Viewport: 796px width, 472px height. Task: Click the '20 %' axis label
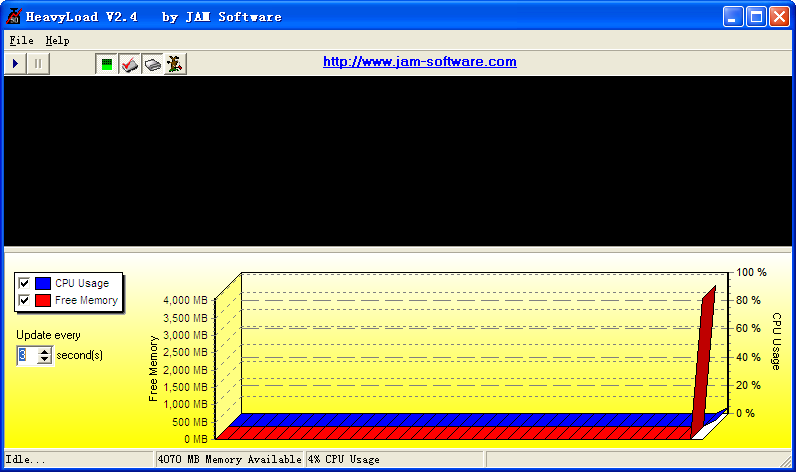(x=748, y=385)
